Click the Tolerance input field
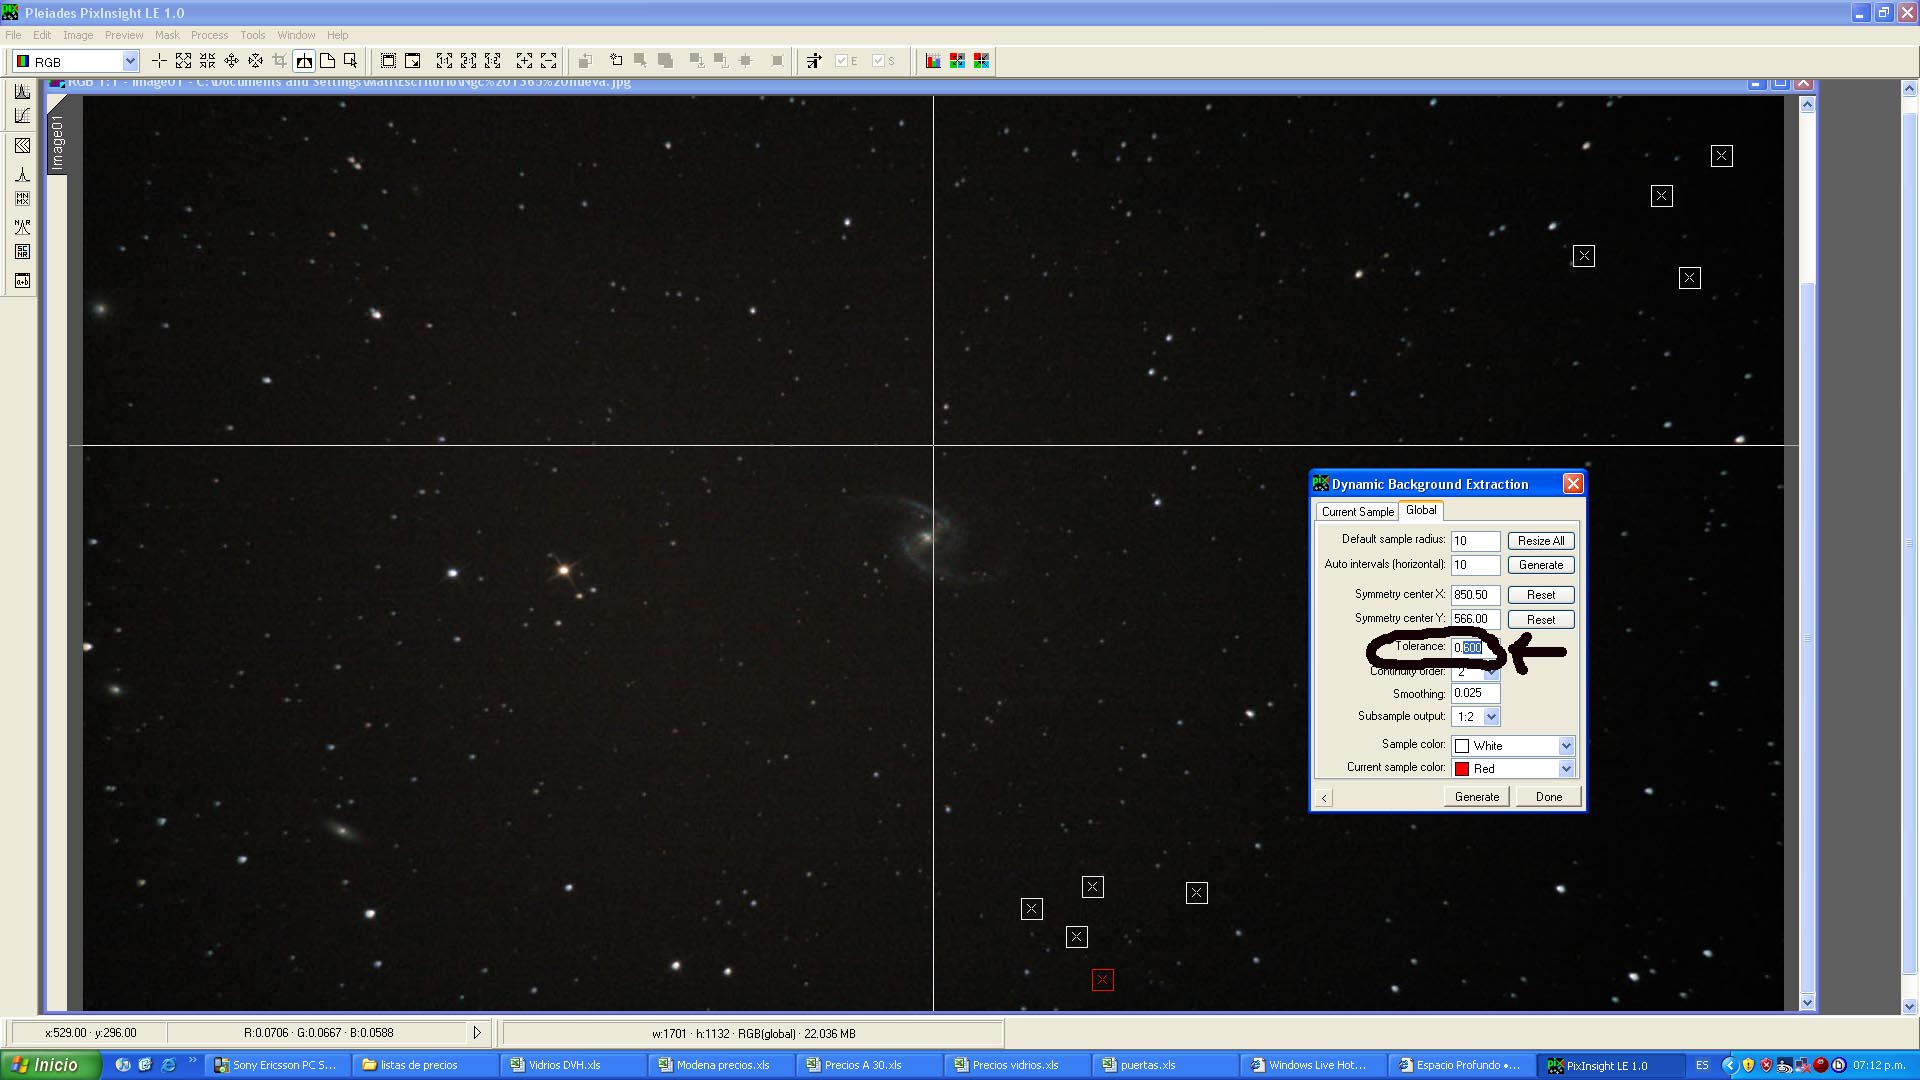This screenshot has height=1080, width=1920. click(1476, 648)
